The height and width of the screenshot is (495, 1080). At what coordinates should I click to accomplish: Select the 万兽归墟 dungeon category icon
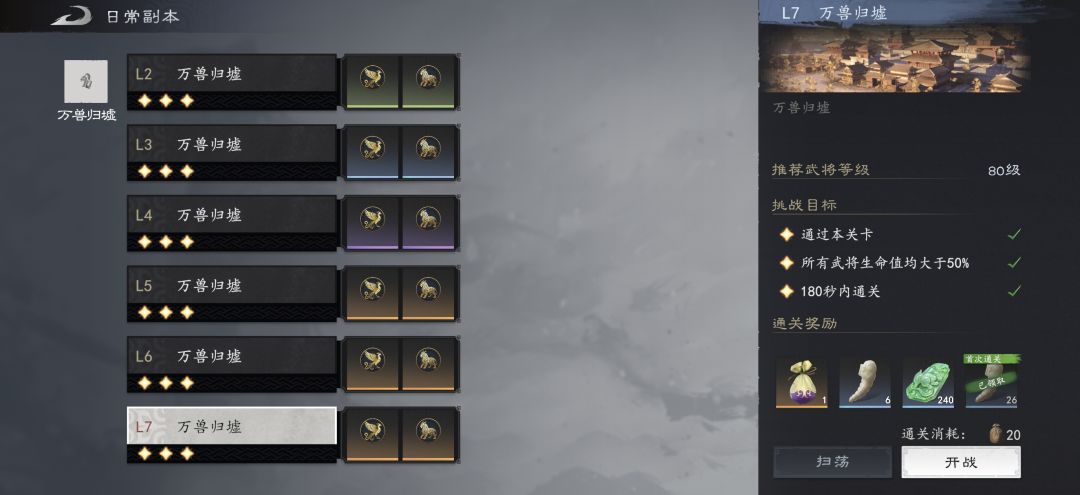[86, 81]
